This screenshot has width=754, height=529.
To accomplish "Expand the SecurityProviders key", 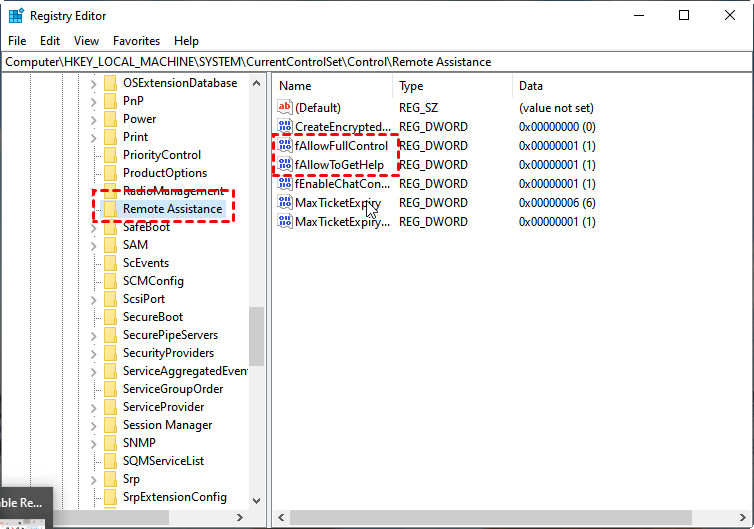I will [93, 353].
